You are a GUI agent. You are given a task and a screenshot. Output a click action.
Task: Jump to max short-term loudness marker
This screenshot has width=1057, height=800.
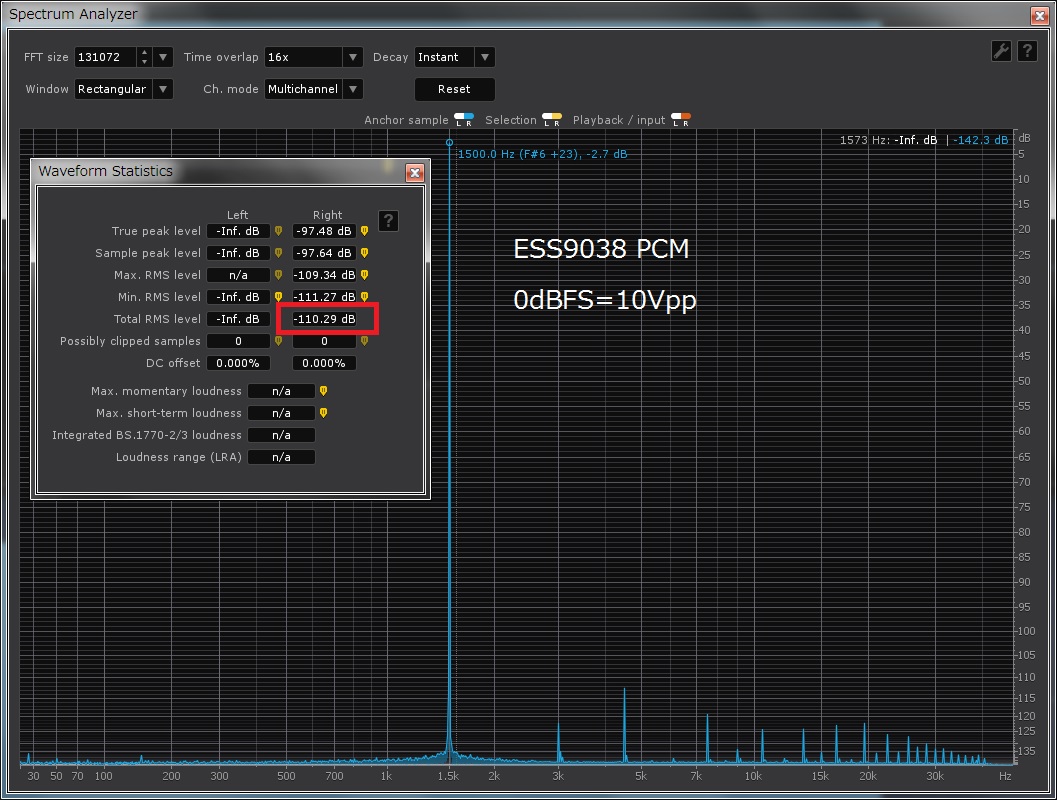pyautogui.click(x=324, y=413)
